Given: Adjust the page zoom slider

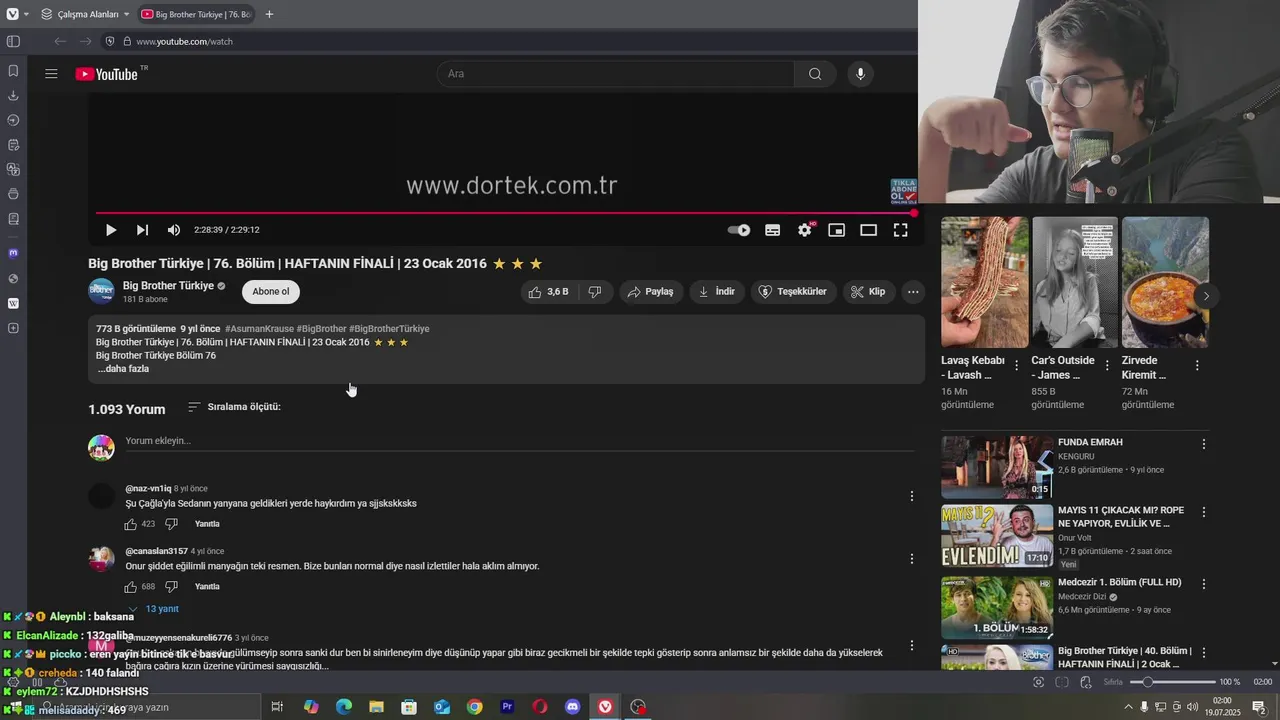Looking at the screenshot, I should click(1171, 682).
